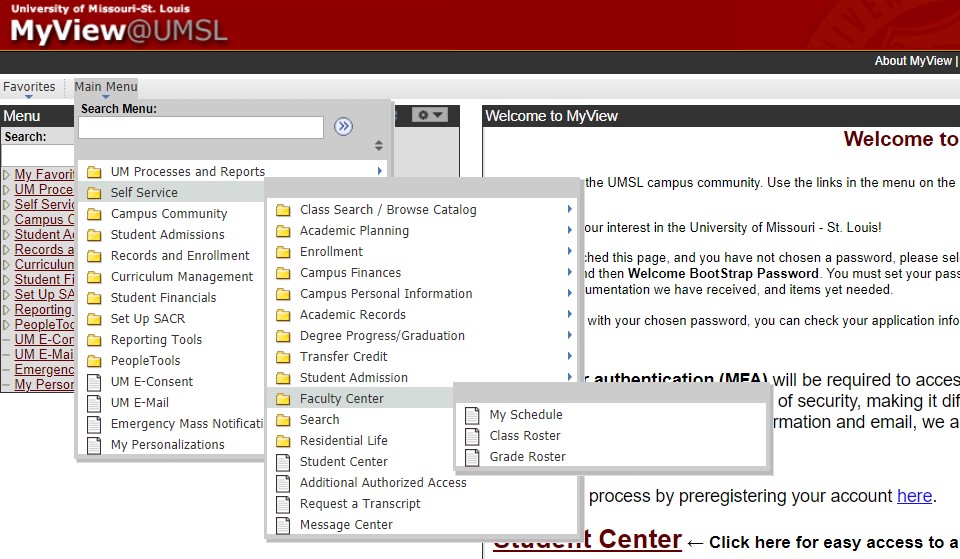Viewport: 960px width, 559px height.
Task: Focus the Search Menu text field
Action: 200,127
